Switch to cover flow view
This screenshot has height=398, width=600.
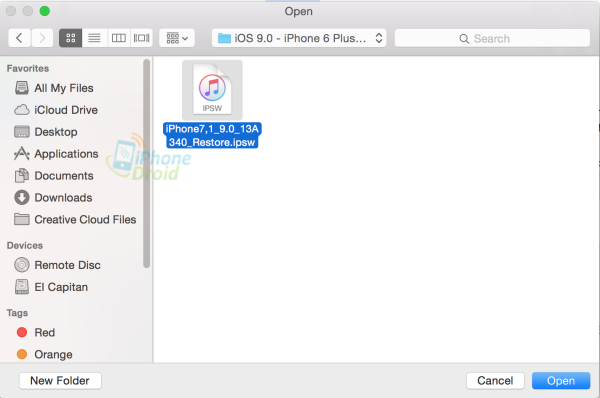click(141, 38)
